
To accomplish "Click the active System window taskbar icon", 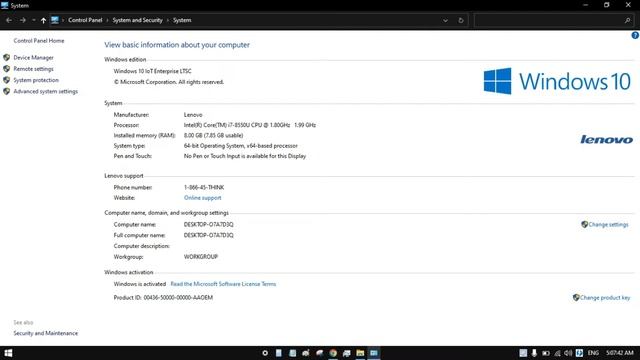I will 374,353.
